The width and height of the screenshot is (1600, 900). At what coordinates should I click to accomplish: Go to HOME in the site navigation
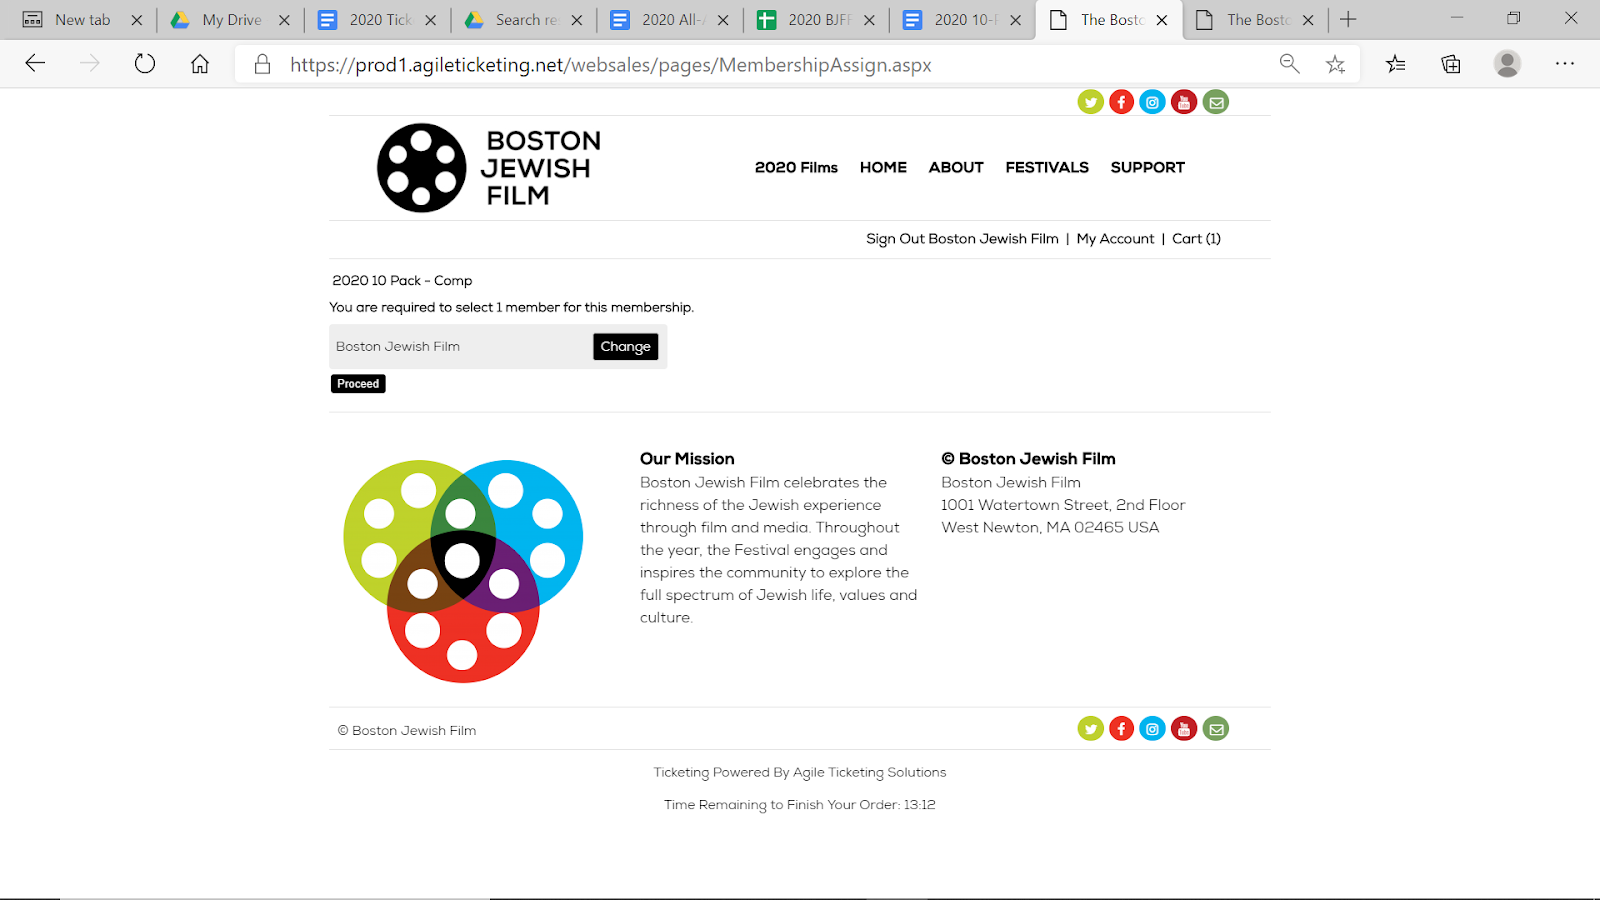point(883,167)
